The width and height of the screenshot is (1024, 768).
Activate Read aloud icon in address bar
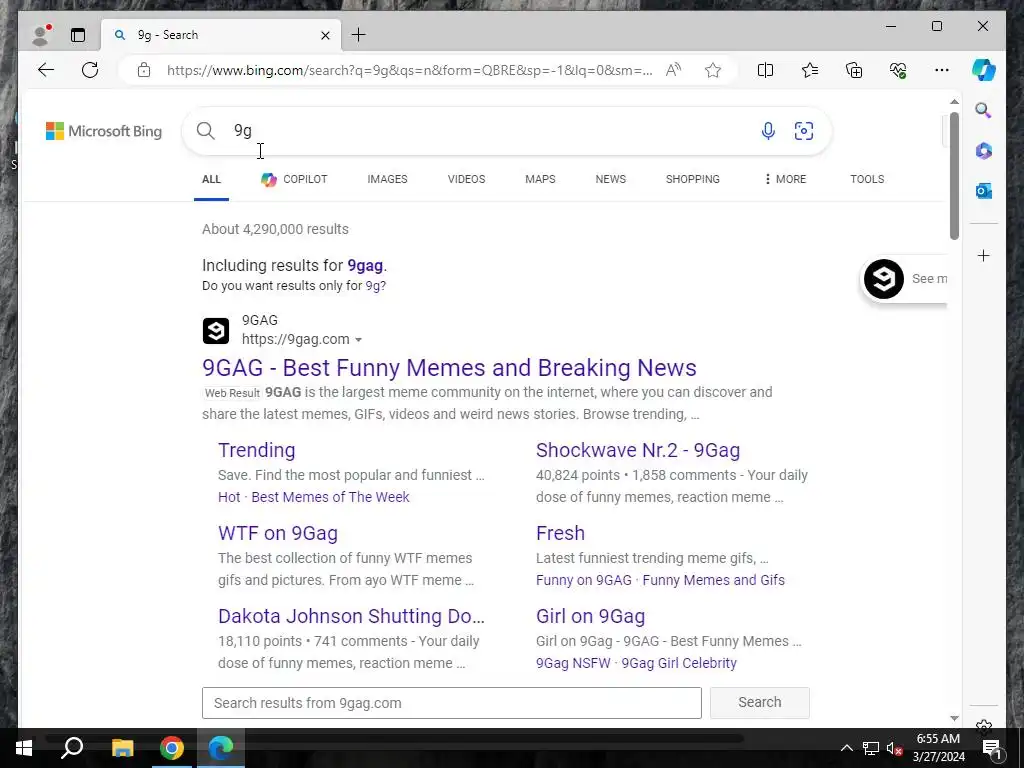pos(673,70)
